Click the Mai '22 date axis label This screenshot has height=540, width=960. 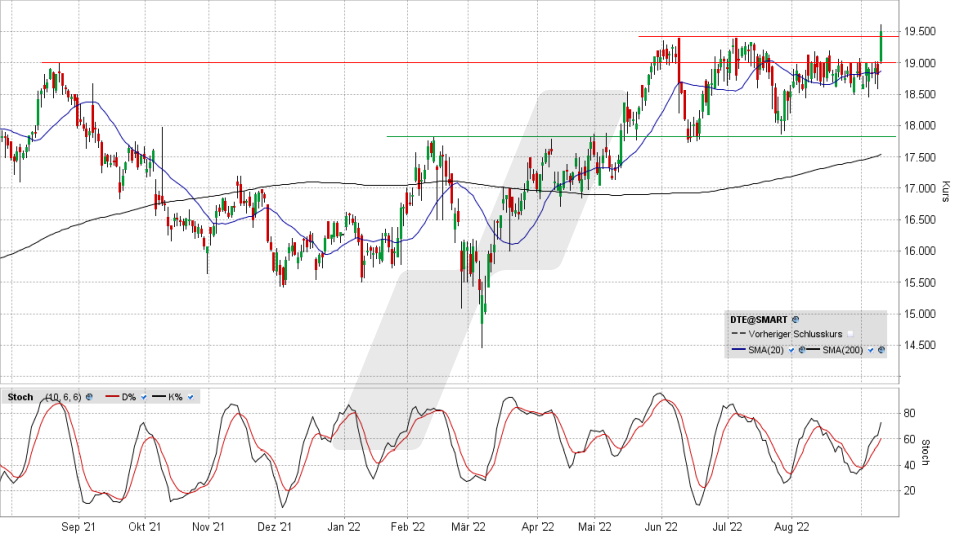594,527
